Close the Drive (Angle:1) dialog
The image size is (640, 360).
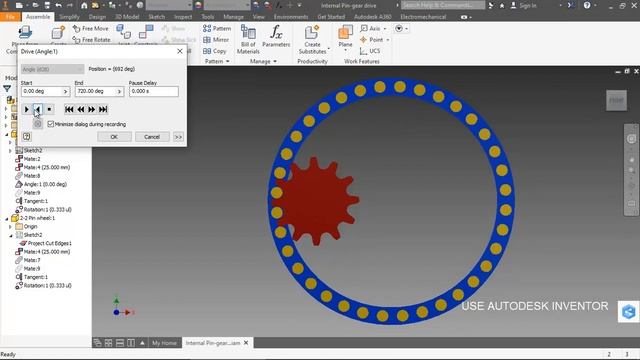180,51
